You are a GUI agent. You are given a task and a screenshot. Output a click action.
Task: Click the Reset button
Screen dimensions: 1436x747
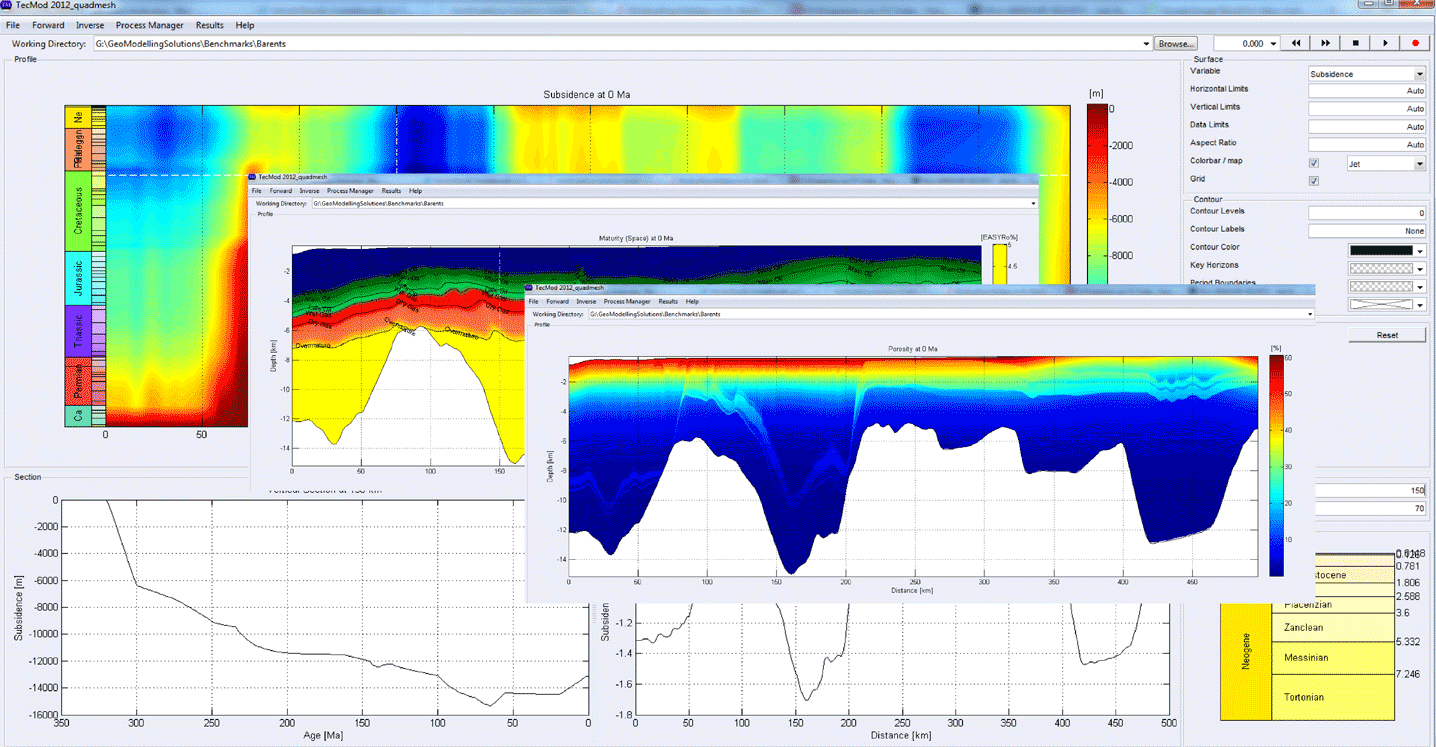[1387, 335]
